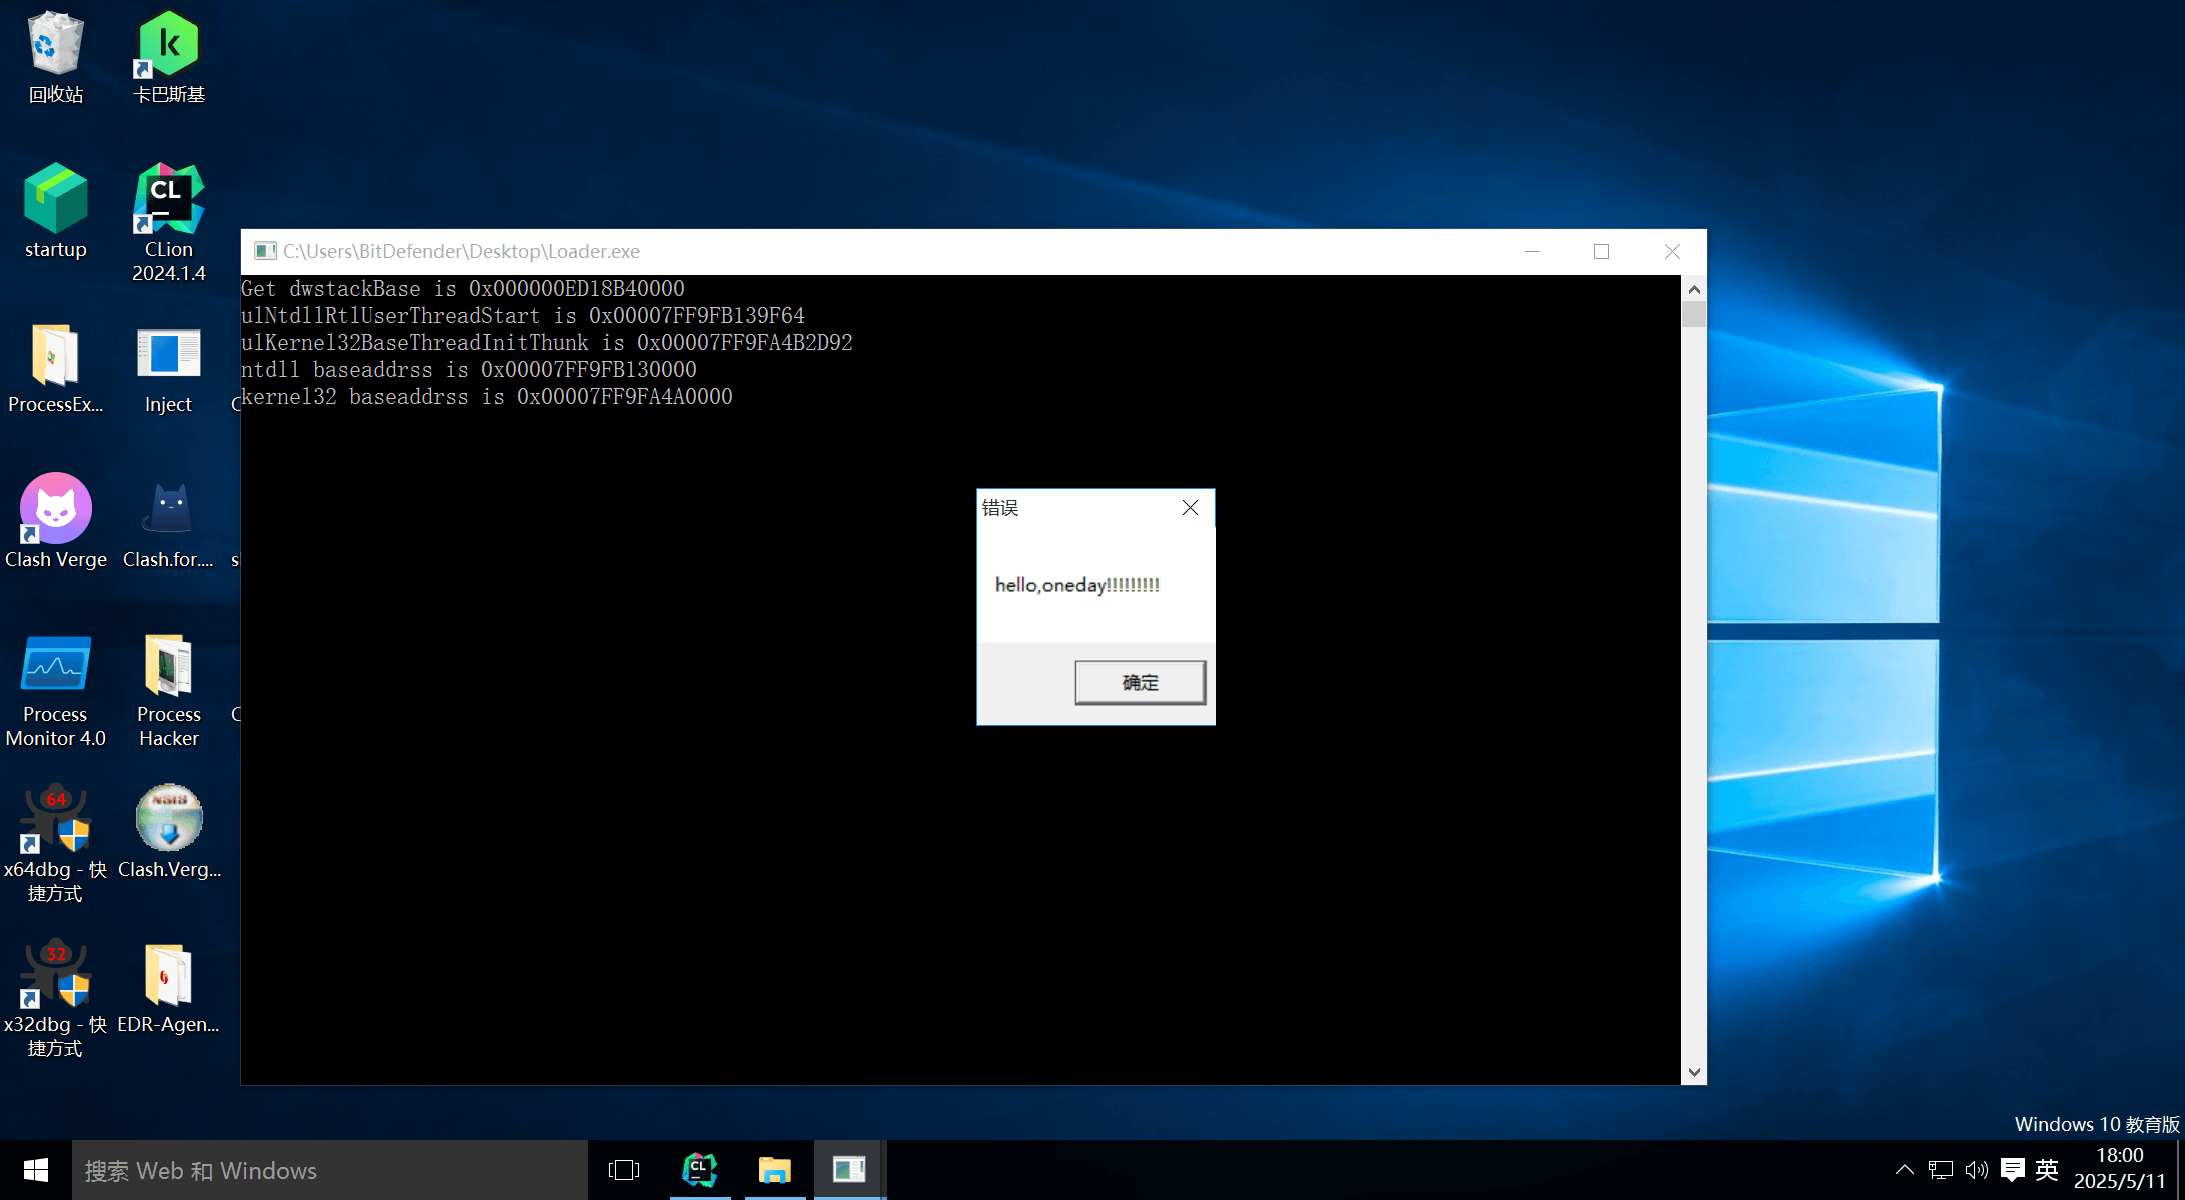Click the Windows Start button
This screenshot has height=1200, width=2185.
point(35,1170)
